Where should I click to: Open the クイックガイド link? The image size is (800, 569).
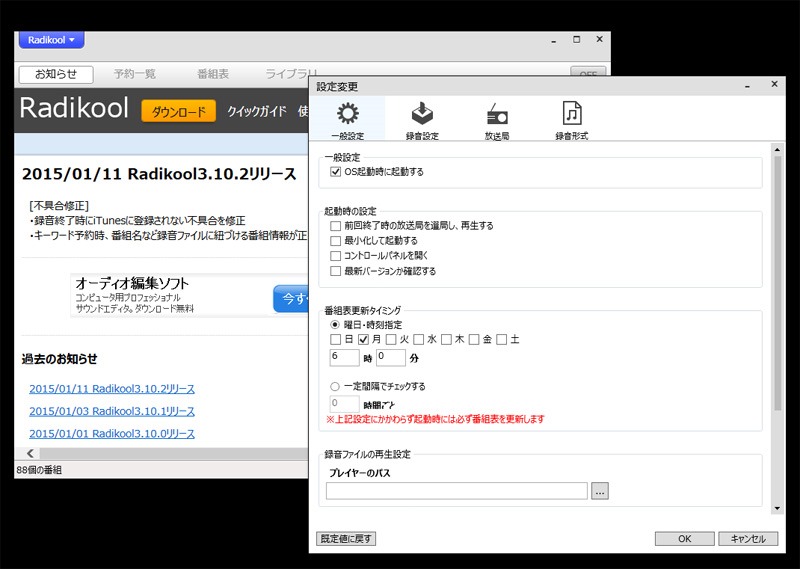[257, 111]
